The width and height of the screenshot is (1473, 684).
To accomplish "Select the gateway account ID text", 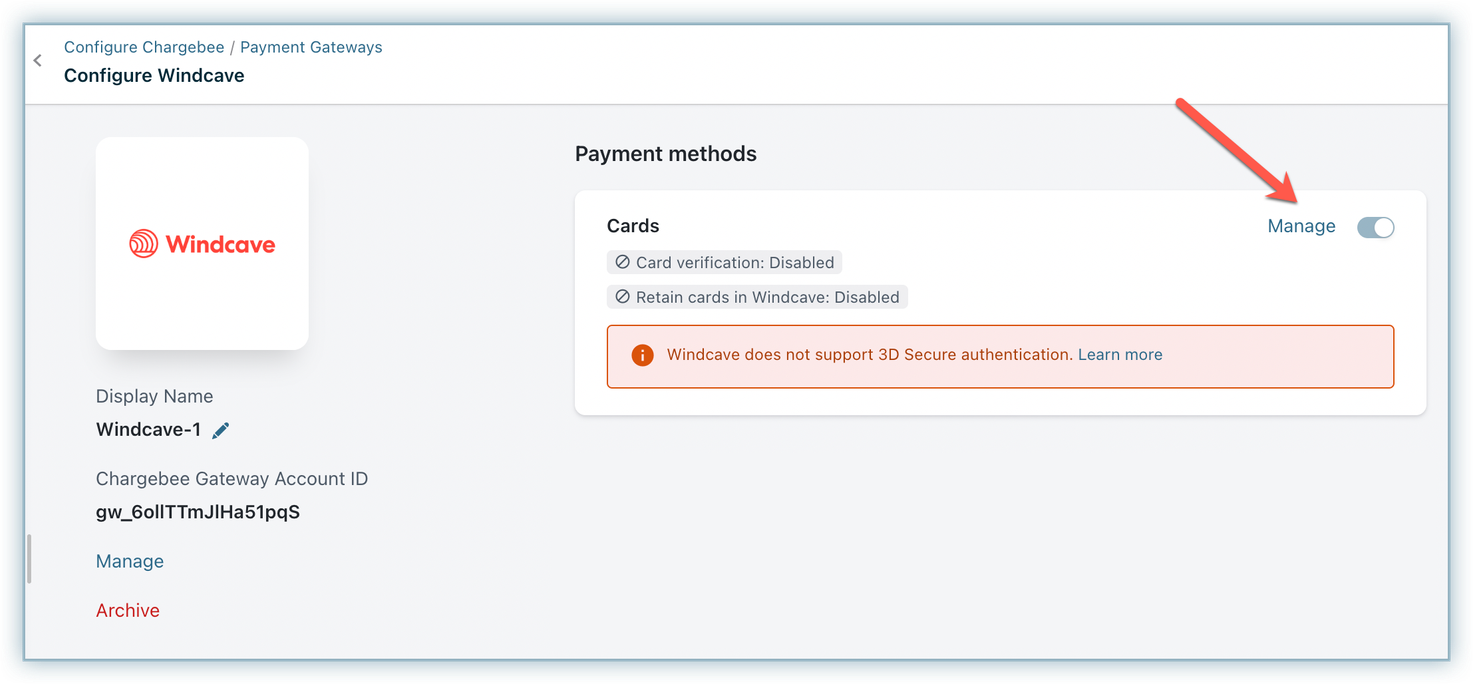I will pos(198,512).
